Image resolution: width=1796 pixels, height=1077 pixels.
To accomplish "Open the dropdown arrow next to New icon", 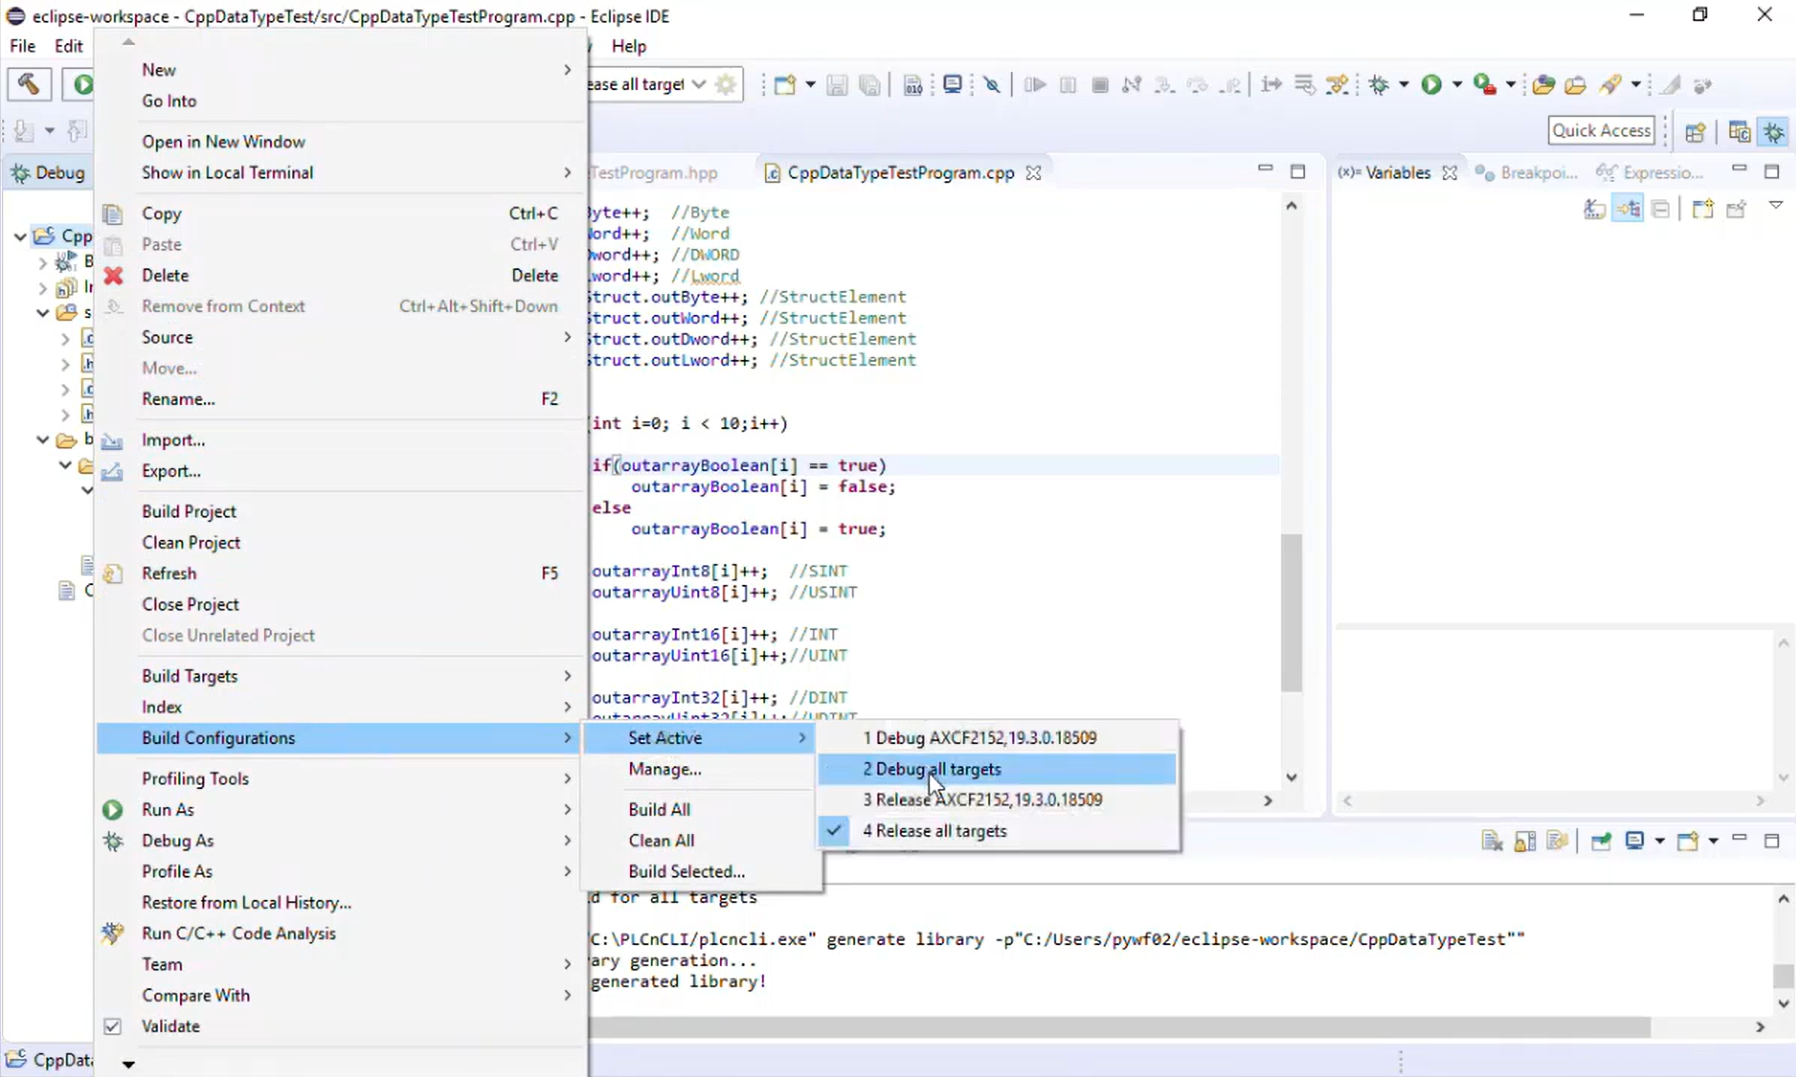I will 810,85.
